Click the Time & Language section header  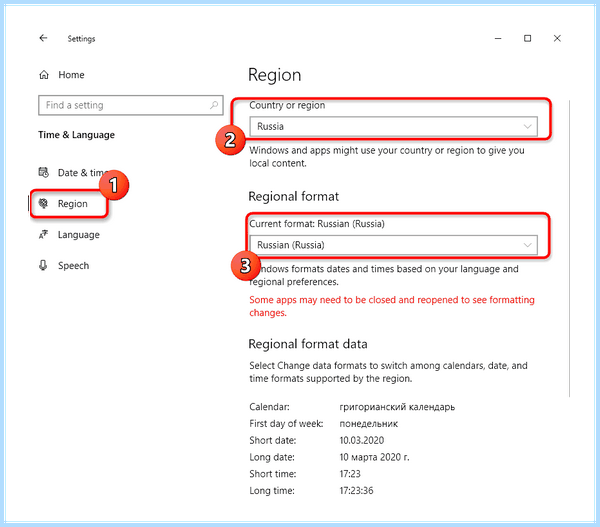[77, 135]
